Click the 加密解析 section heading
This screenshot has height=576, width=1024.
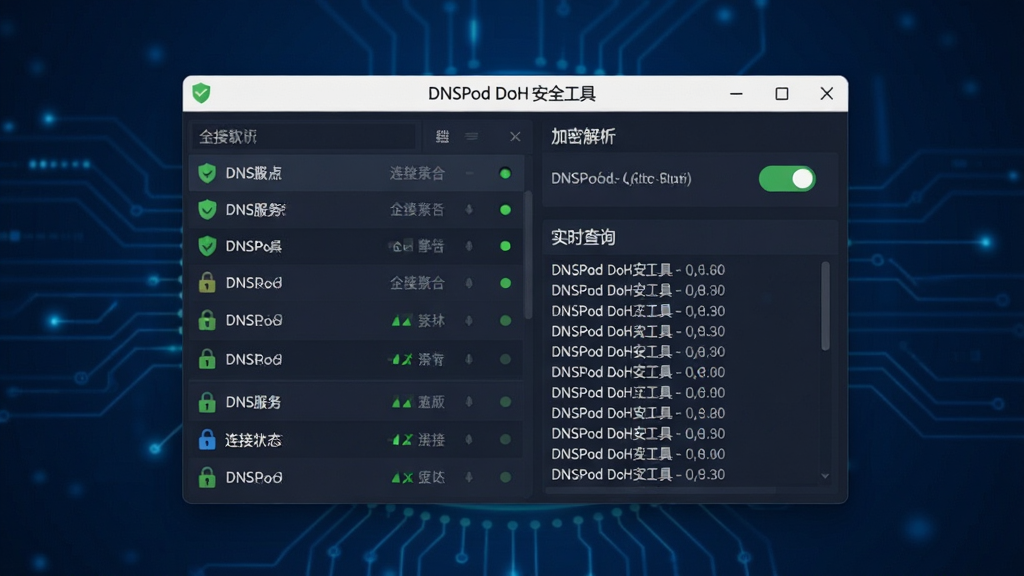click(x=583, y=136)
